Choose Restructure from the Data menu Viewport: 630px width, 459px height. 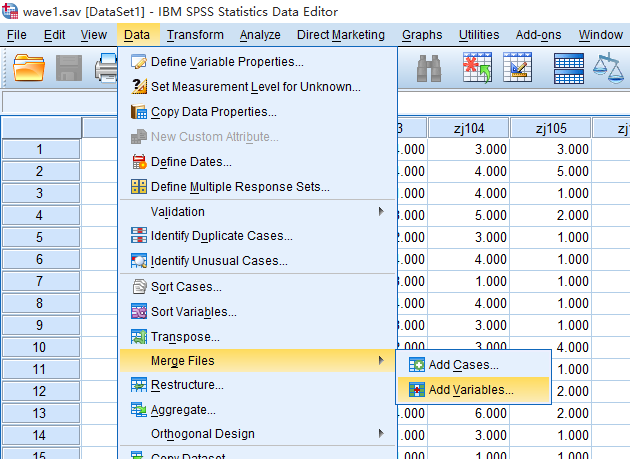click(187, 385)
